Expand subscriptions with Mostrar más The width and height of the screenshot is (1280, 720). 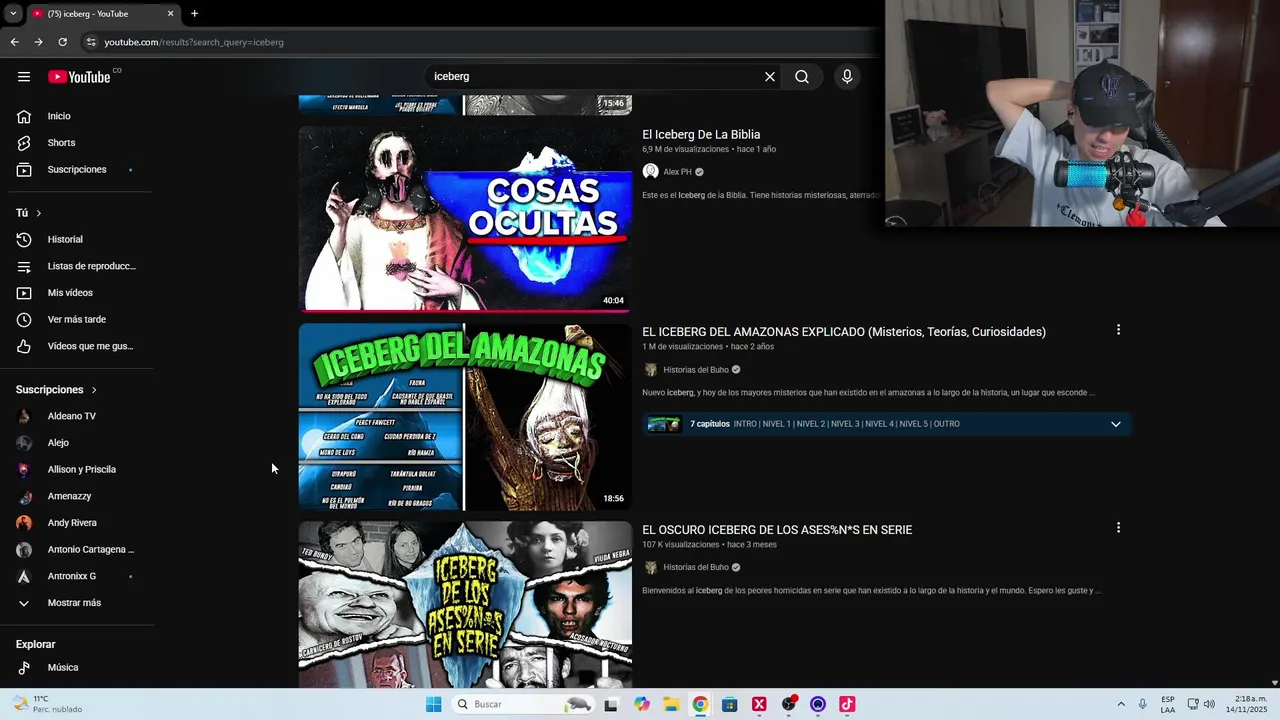pyautogui.click(x=76, y=603)
